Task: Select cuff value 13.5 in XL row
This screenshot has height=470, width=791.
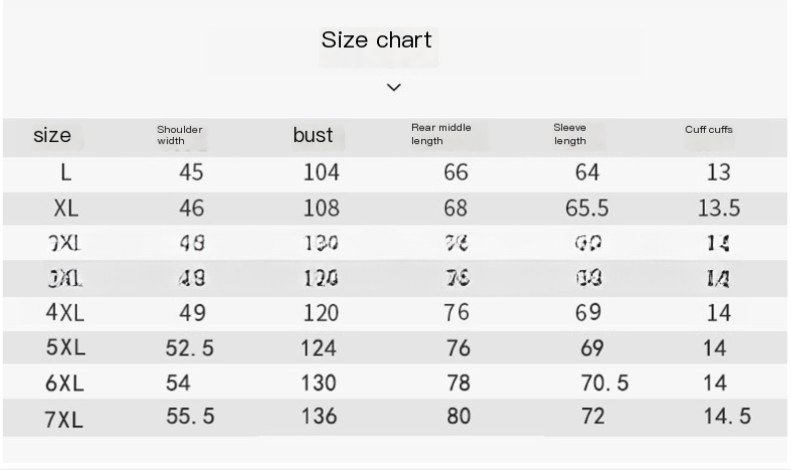Action: click(718, 208)
